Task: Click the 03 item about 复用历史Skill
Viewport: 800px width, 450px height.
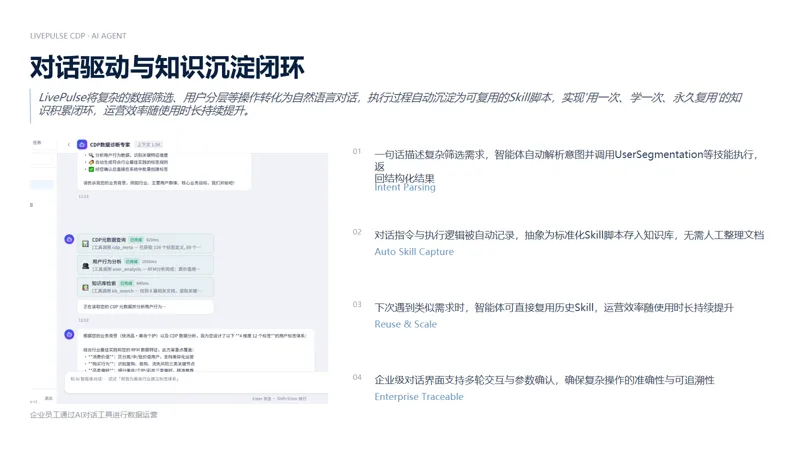Action: click(554, 308)
